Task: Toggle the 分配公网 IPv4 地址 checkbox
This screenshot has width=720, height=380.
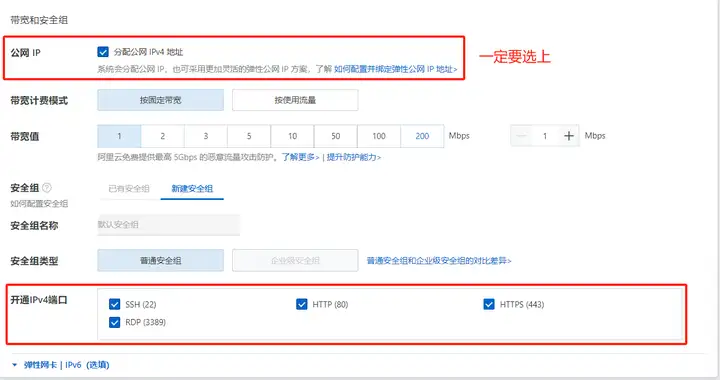Action: [x=103, y=52]
